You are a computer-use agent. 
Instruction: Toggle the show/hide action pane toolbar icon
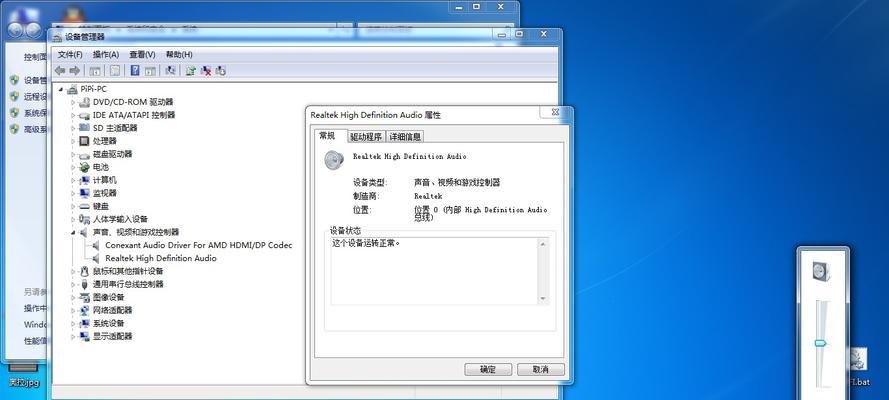pos(150,71)
